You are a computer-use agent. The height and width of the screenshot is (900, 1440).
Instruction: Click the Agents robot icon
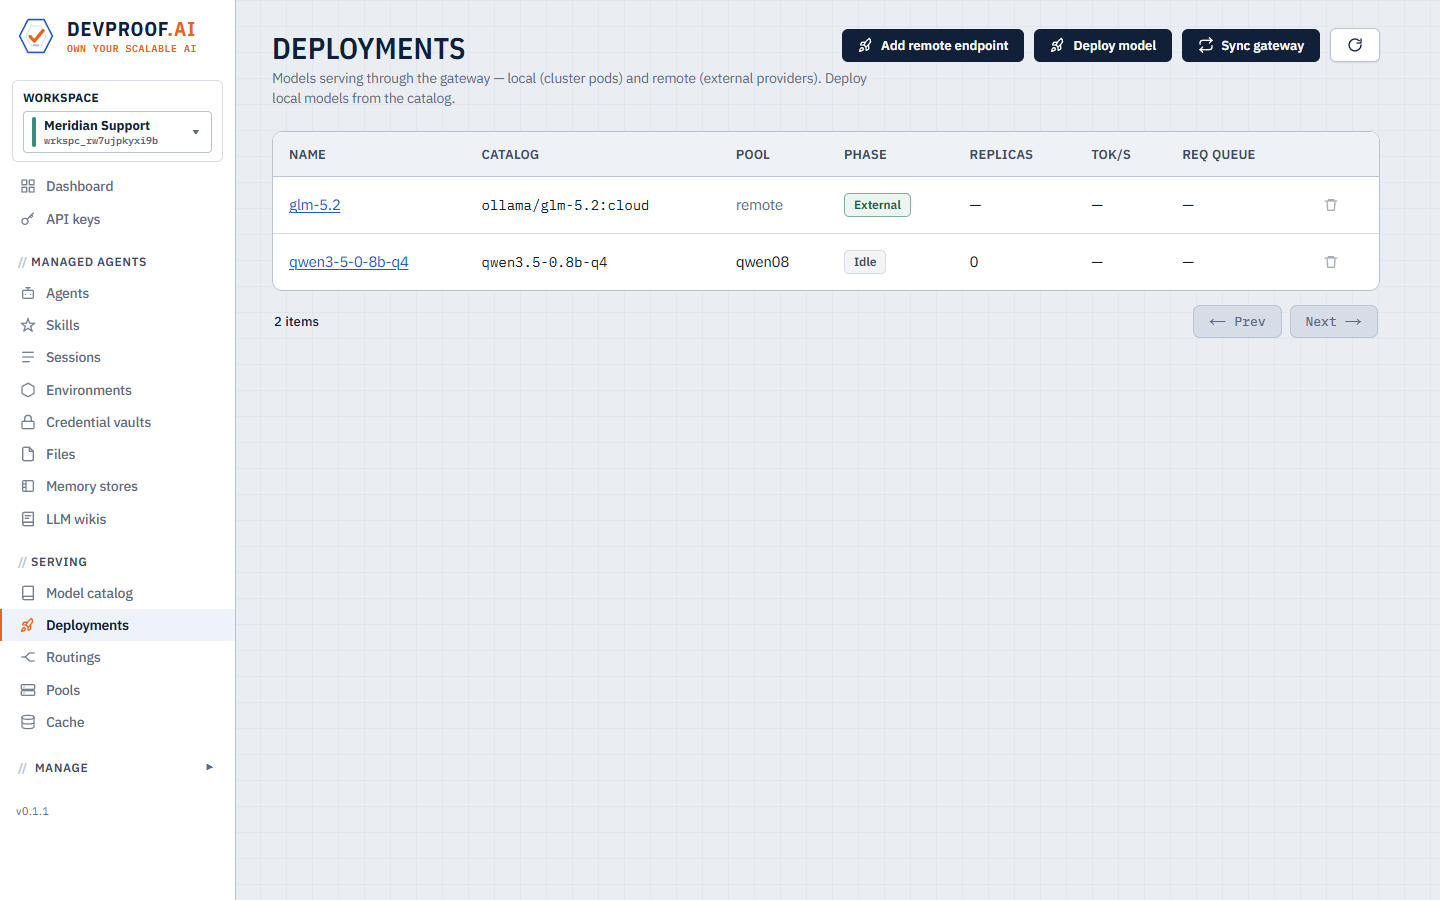pos(28,293)
